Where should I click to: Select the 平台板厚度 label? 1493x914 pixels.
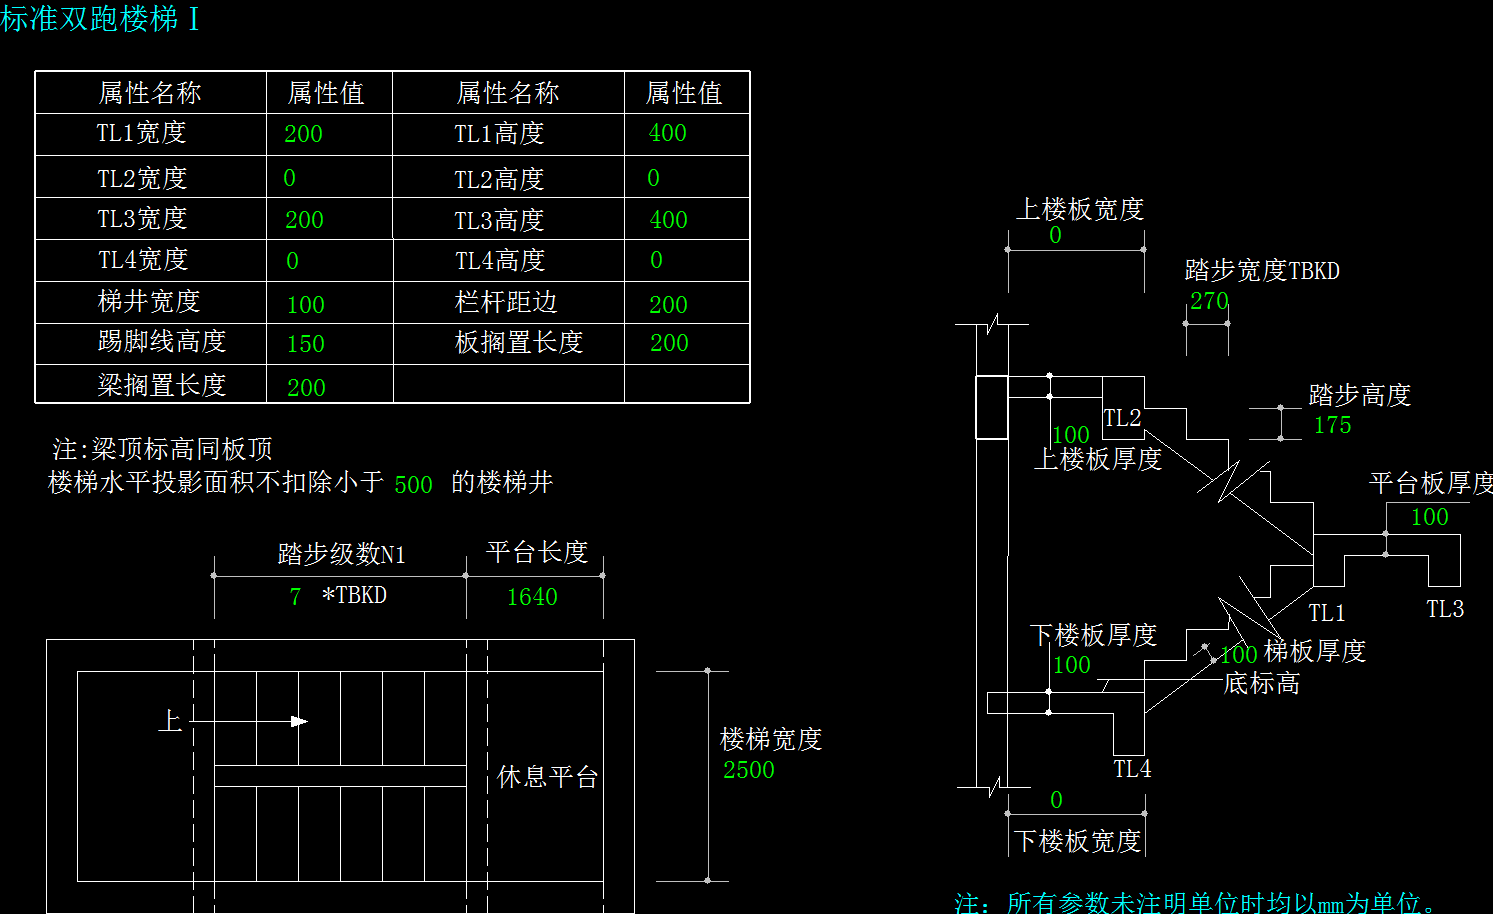[x=1431, y=484]
